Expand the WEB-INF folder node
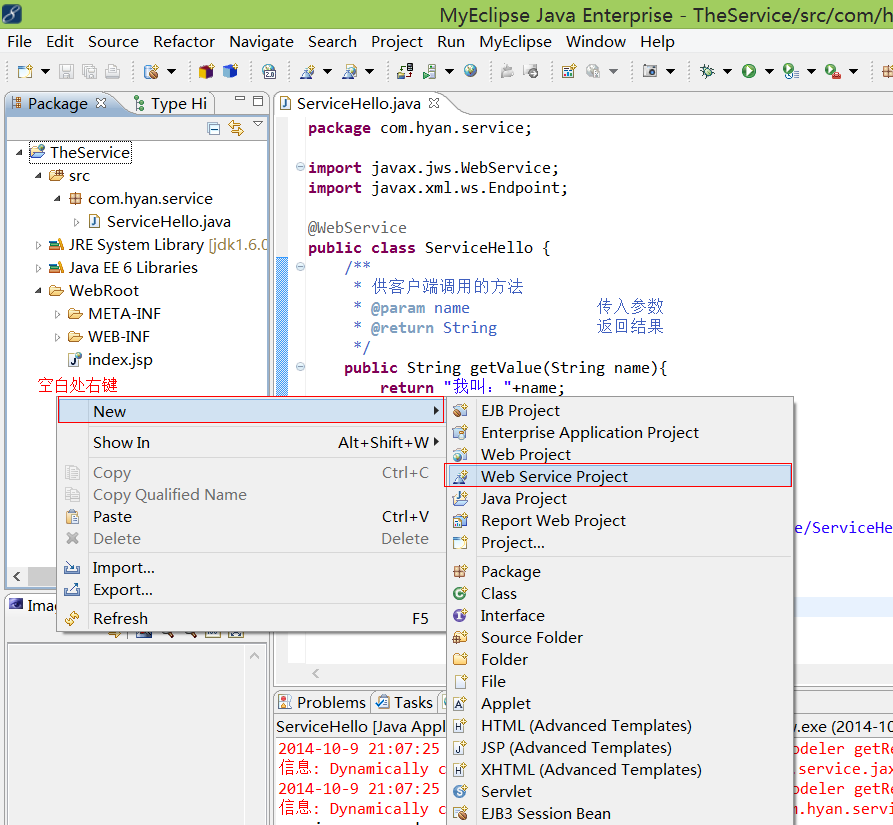893x825 pixels. pos(58,337)
